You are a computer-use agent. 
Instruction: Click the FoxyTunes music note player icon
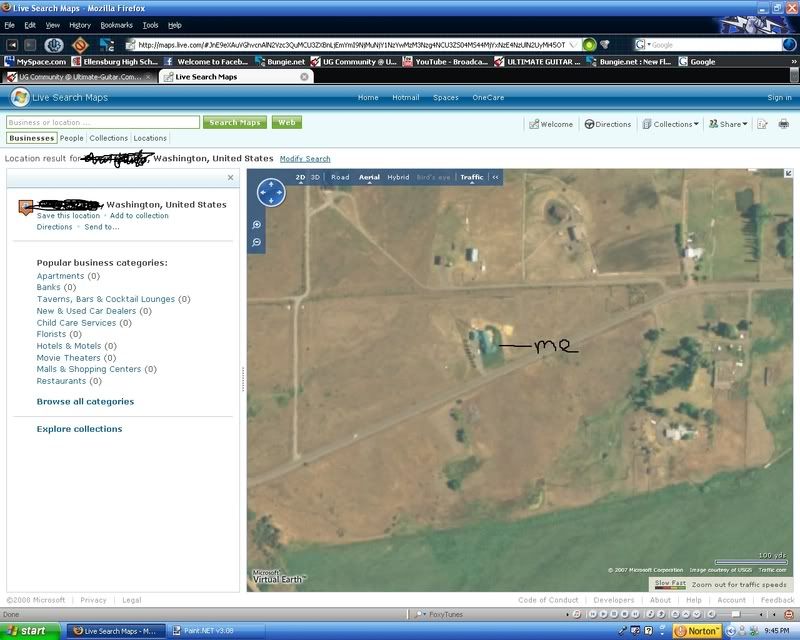tap(577, 614)
